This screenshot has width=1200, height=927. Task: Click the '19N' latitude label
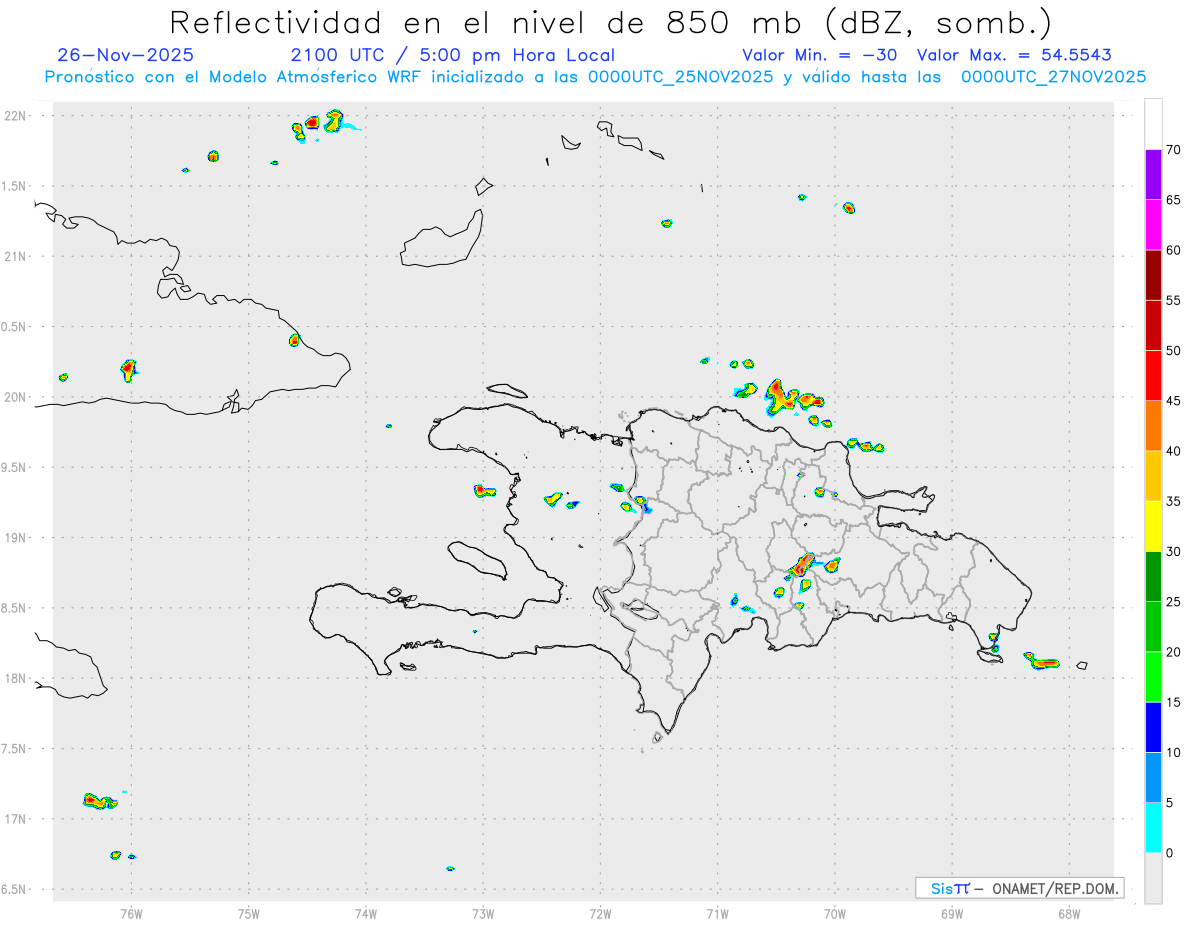16,538
